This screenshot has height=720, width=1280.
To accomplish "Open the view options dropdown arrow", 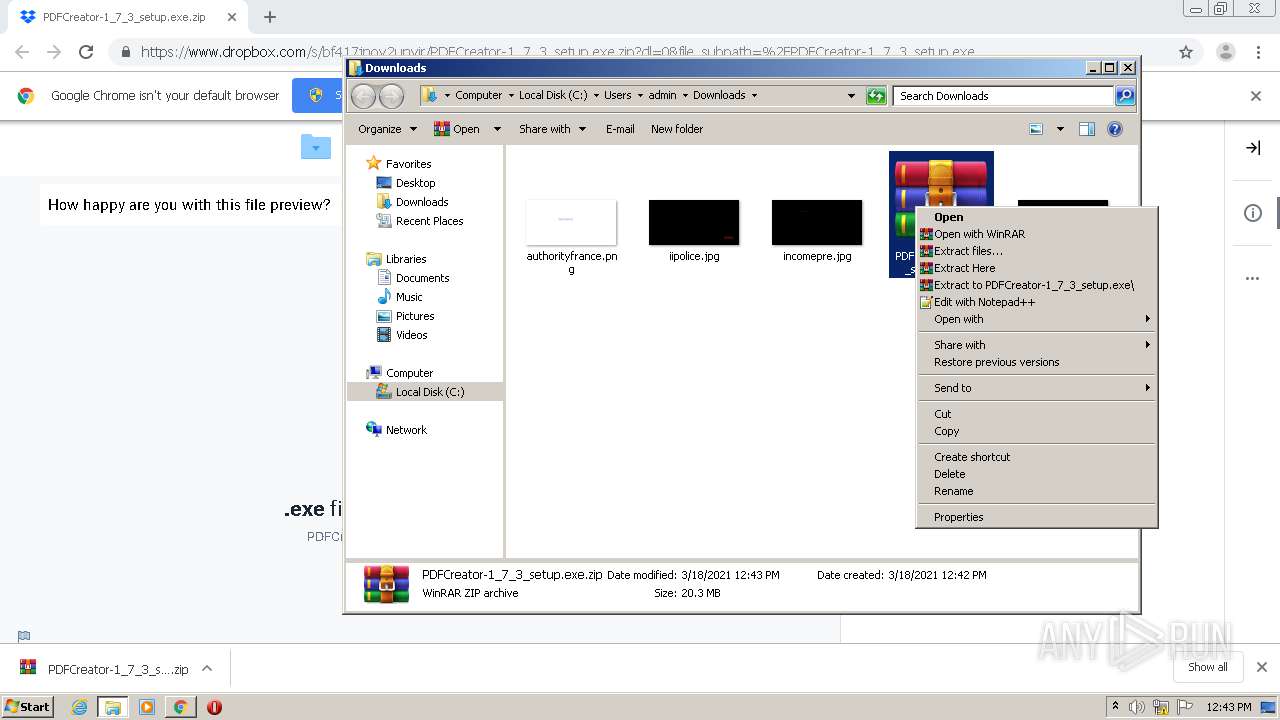I will point(1060,129).
